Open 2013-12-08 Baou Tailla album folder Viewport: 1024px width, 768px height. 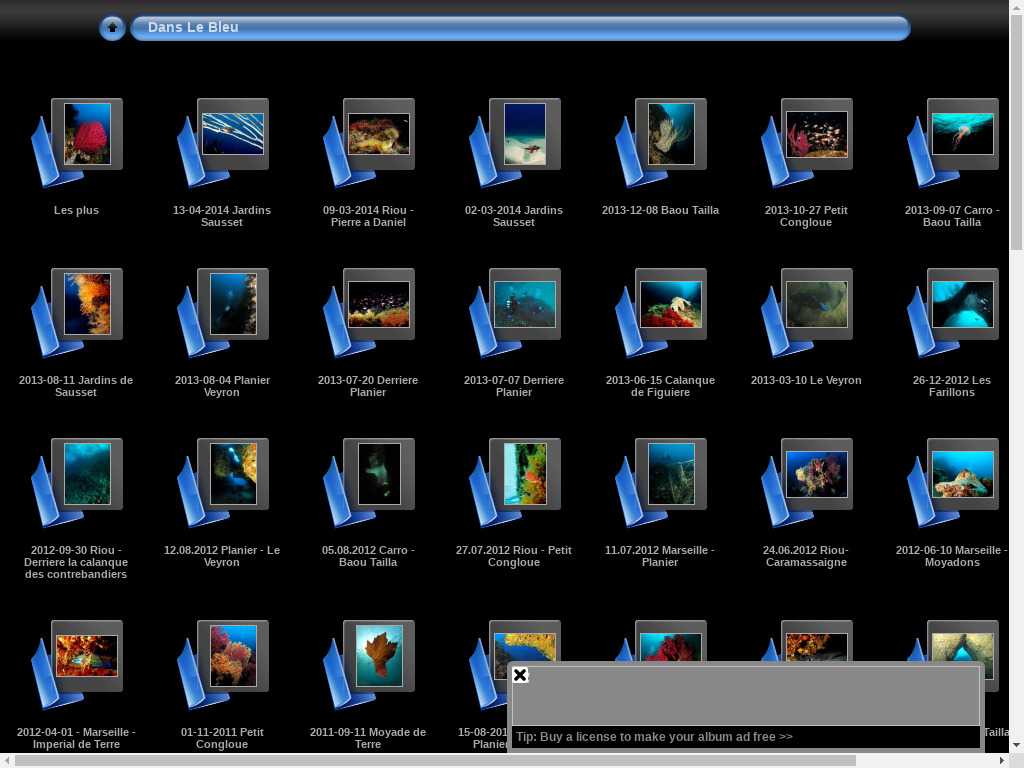coord(671,134)
